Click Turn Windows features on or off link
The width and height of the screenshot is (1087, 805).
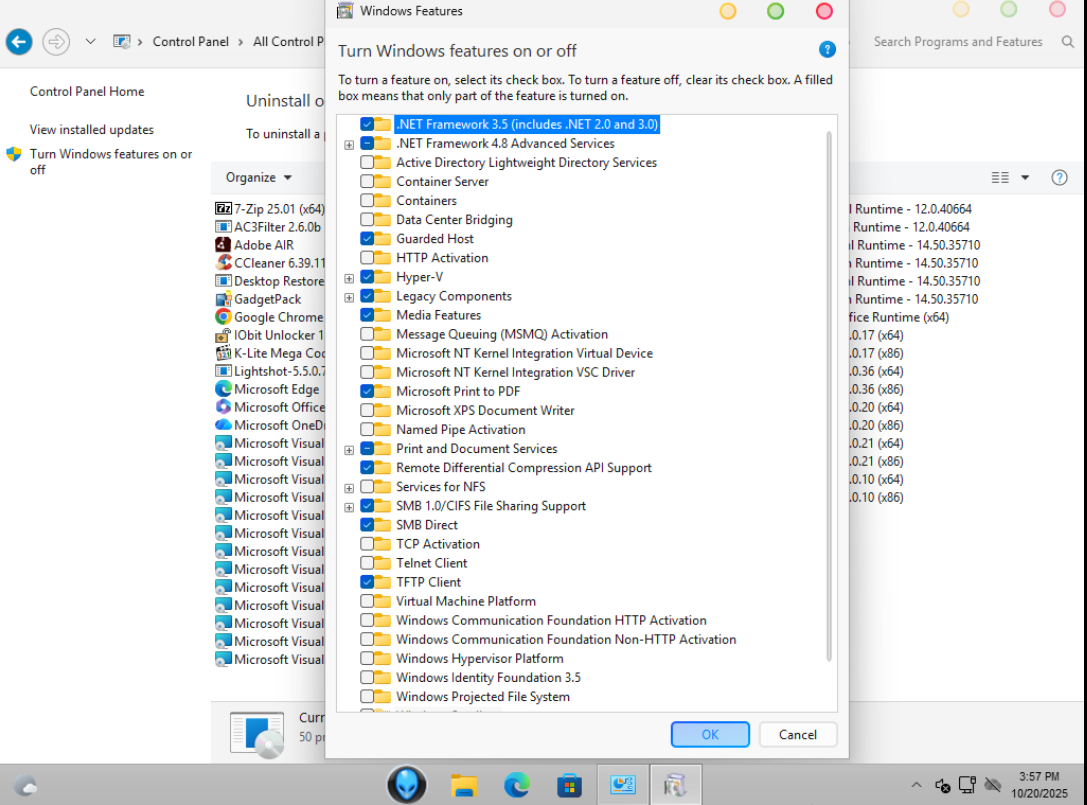[111, 162]
